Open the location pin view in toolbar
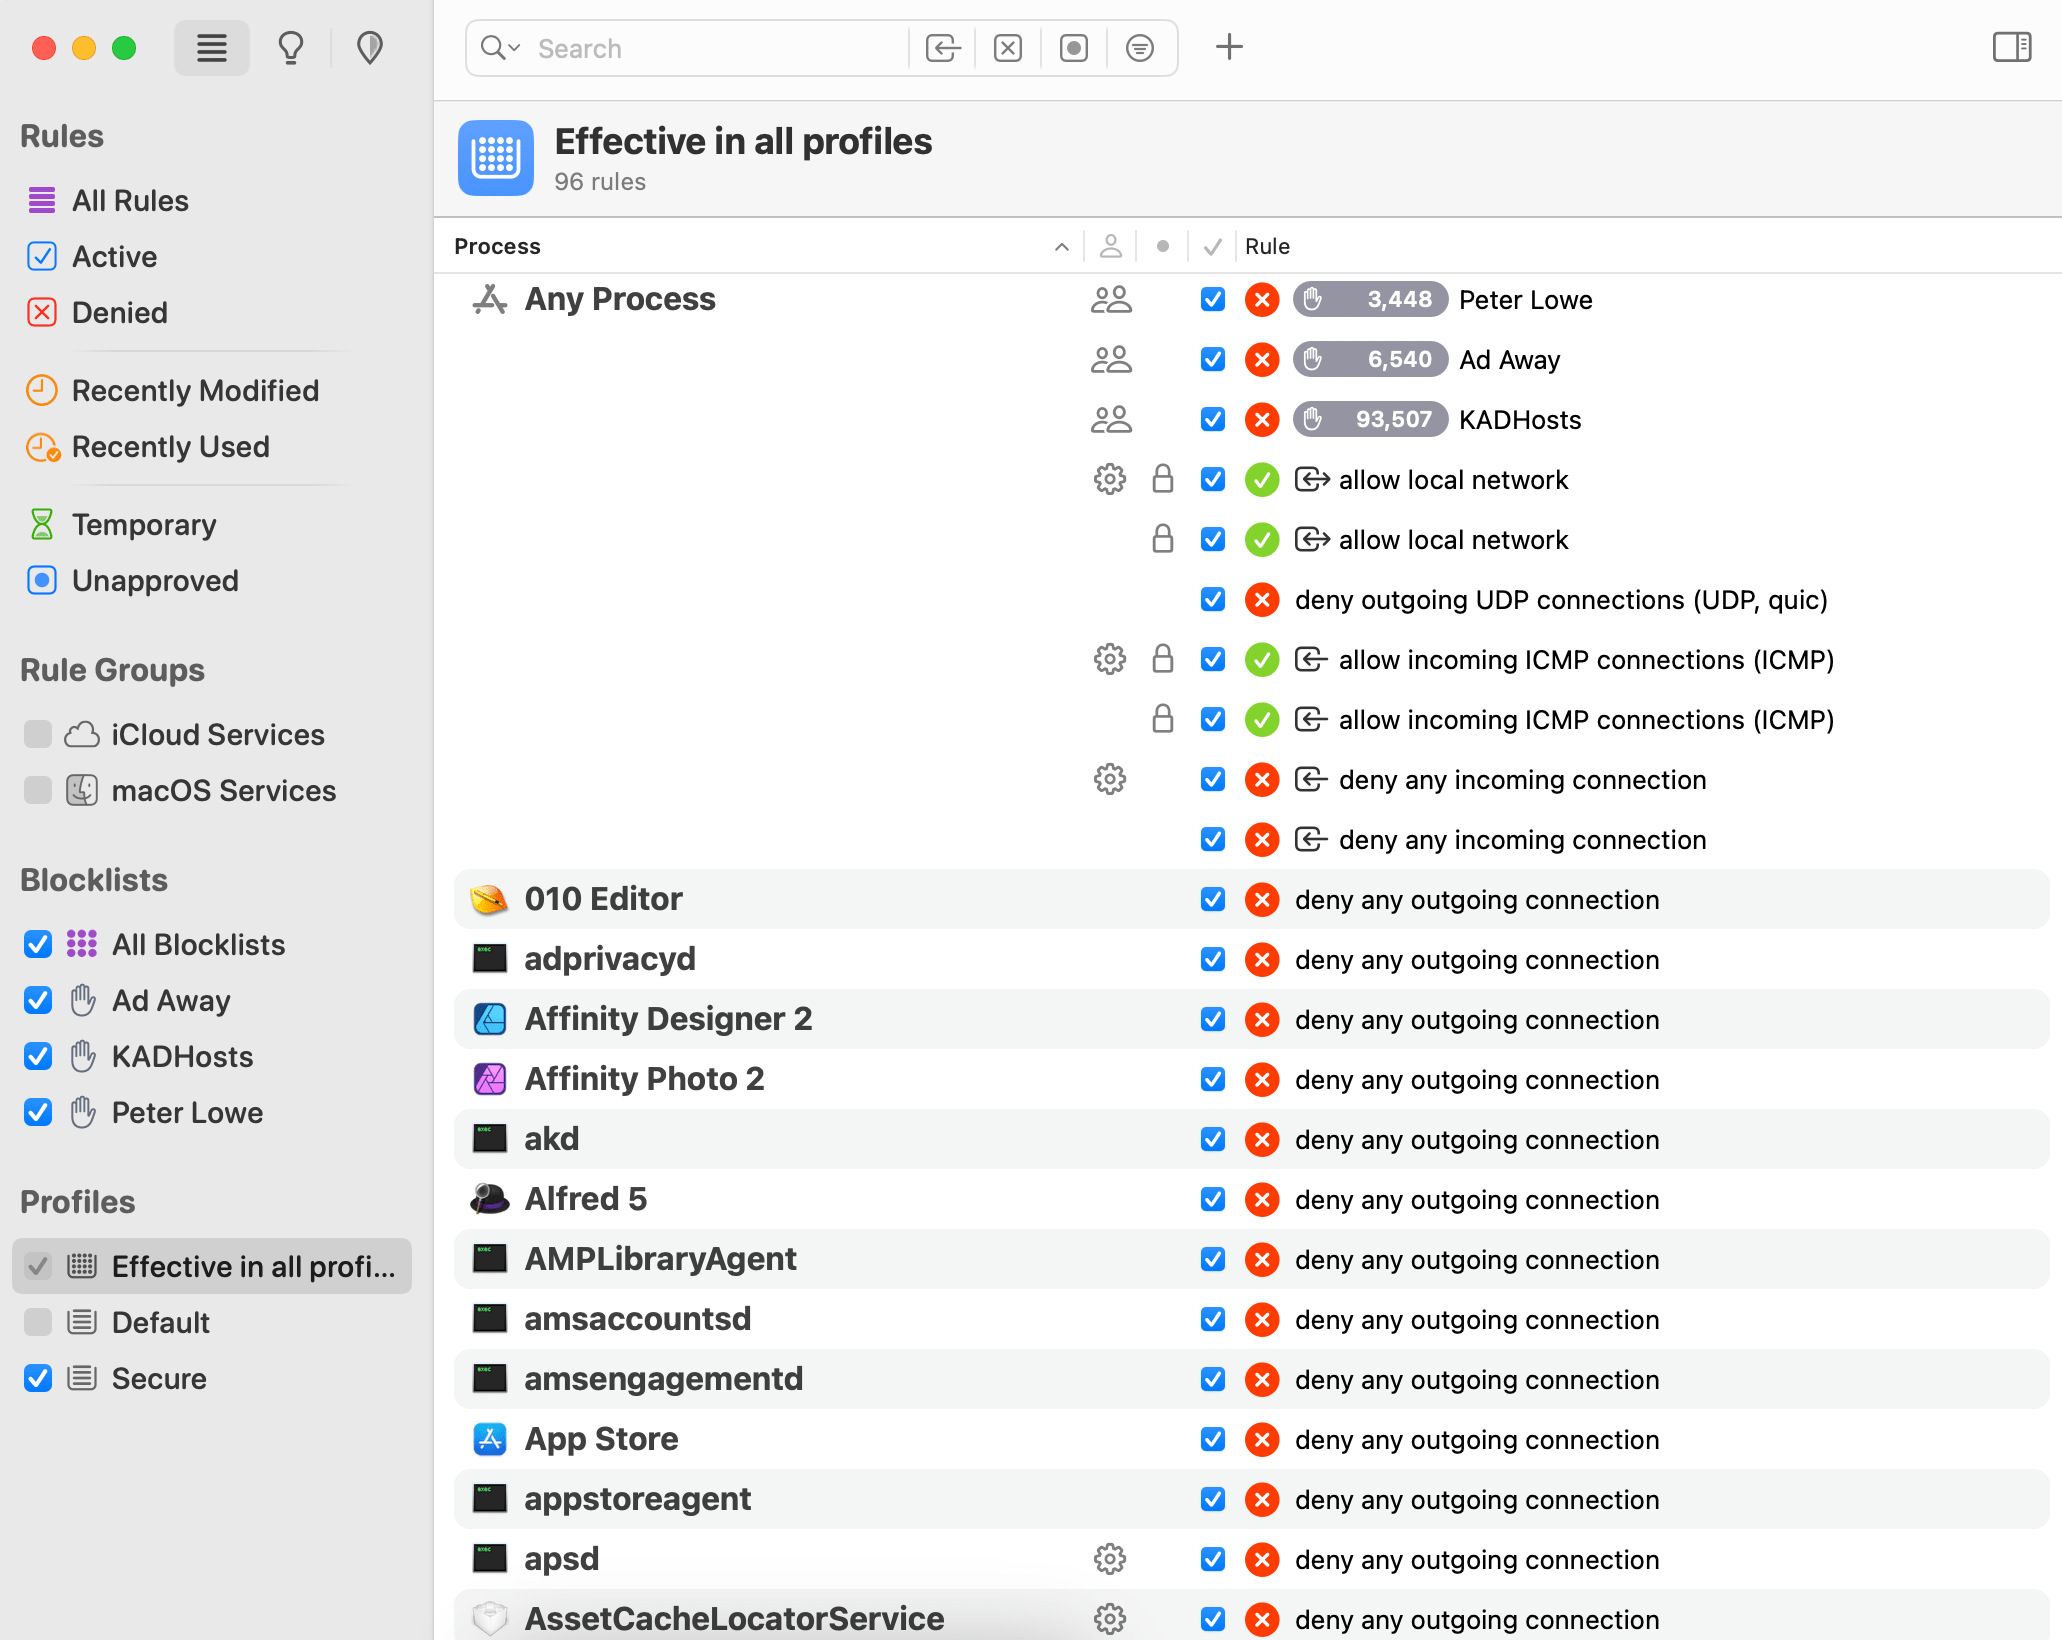Image resolution: width=2062 pixels, height=1640 pixels. point(370,48)
